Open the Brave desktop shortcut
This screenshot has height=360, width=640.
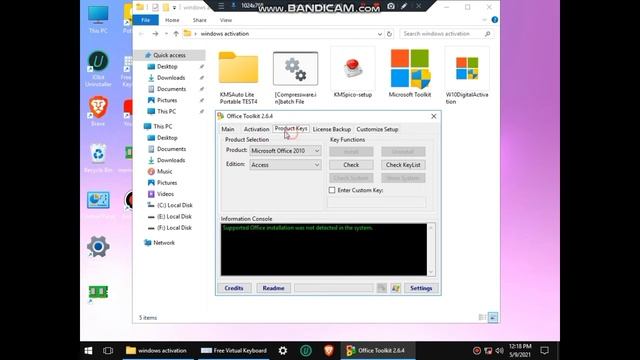click(98, 111)
